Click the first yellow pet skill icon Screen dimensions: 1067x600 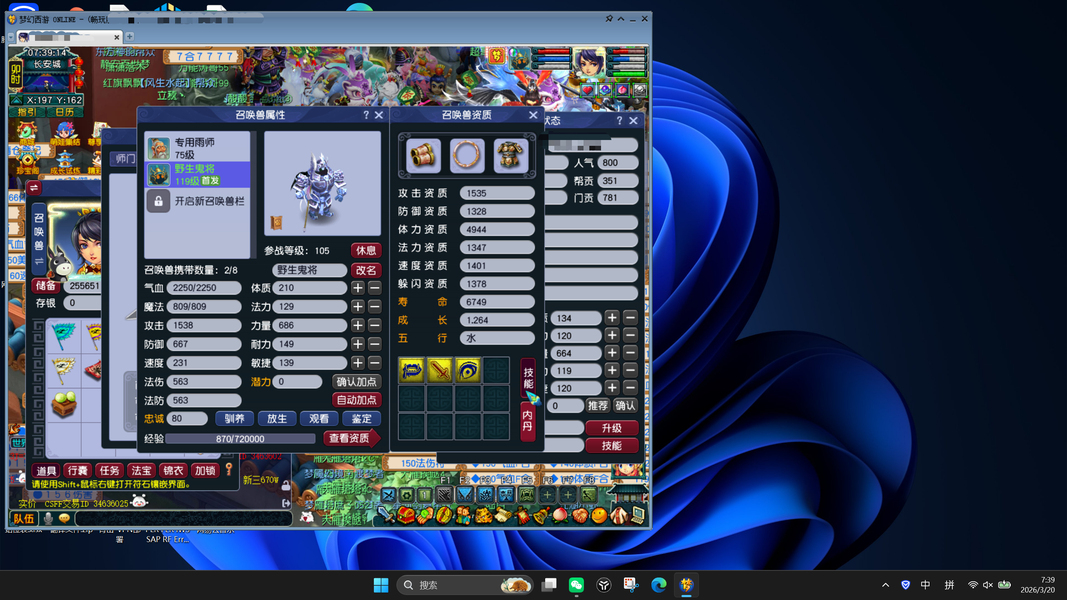point(412,371)
